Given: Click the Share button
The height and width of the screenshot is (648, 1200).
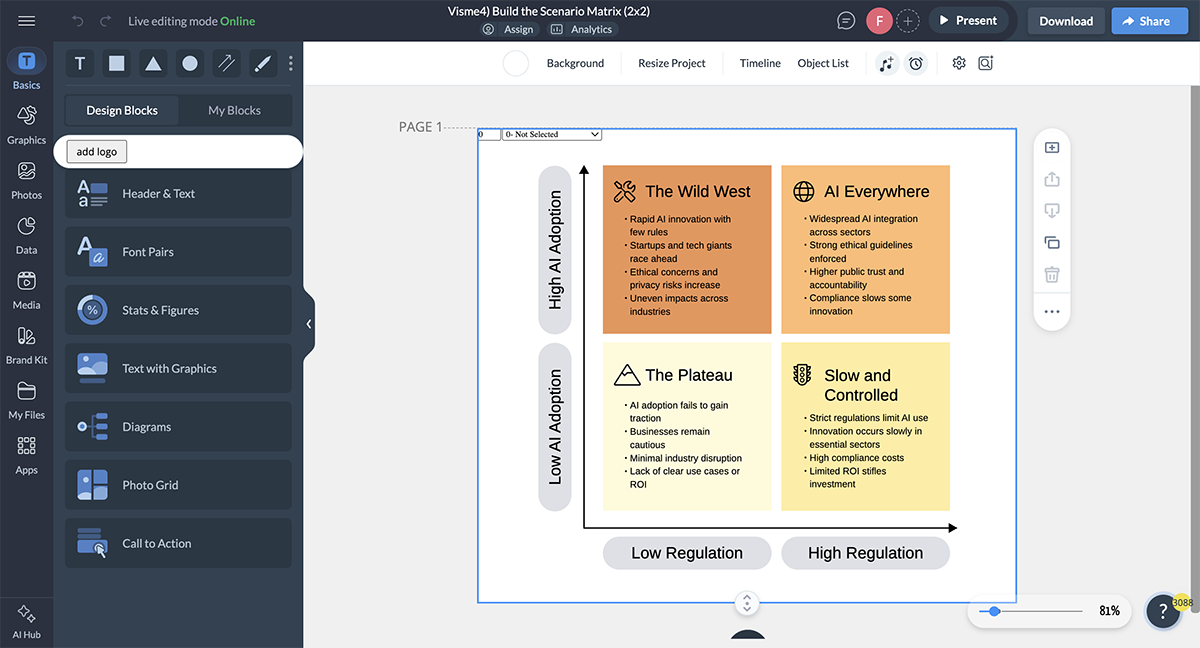Looking at the screenshot, I should [1149, 21].
